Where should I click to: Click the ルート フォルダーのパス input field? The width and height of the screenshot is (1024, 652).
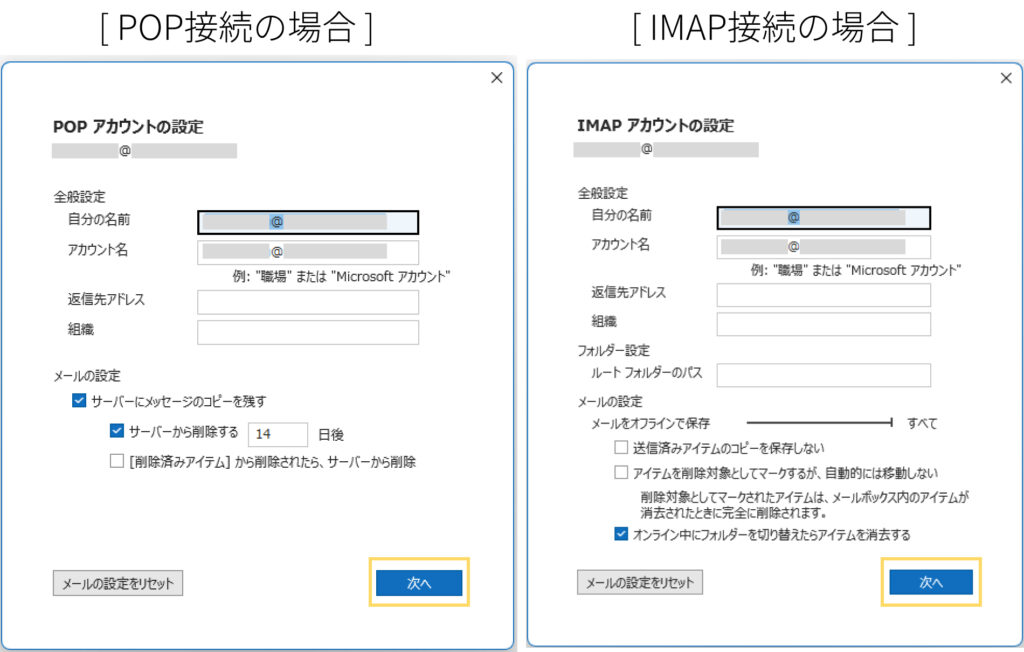(x=823, y=375)
